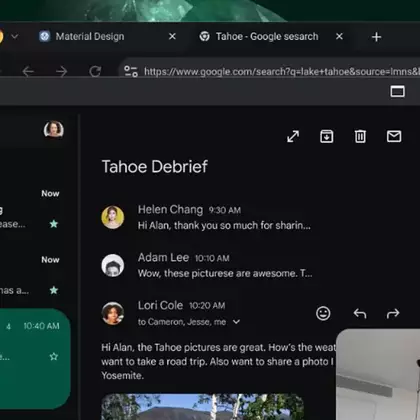Image resolution: width=420 pixels, height=420 pixels.
Task: Expand recipient details chevron for Lori Cole
Action: coord(236,322)
